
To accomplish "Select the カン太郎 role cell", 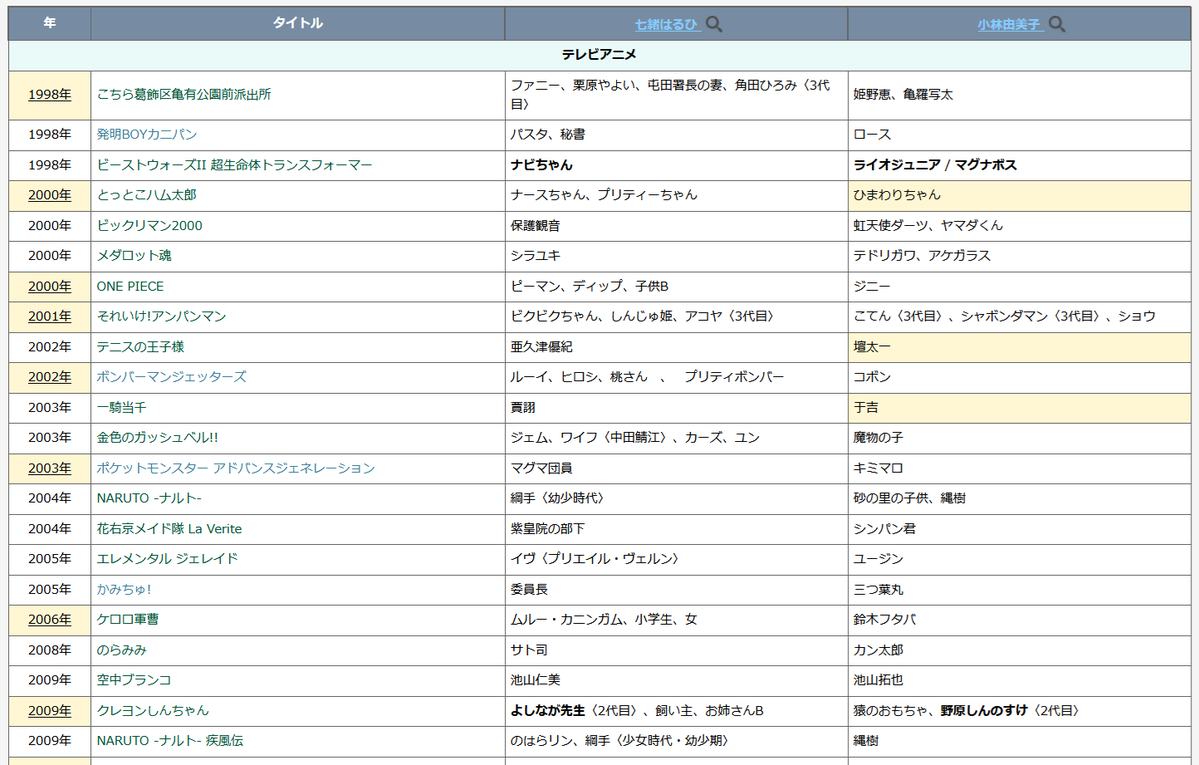I will tap(1019, 650).
